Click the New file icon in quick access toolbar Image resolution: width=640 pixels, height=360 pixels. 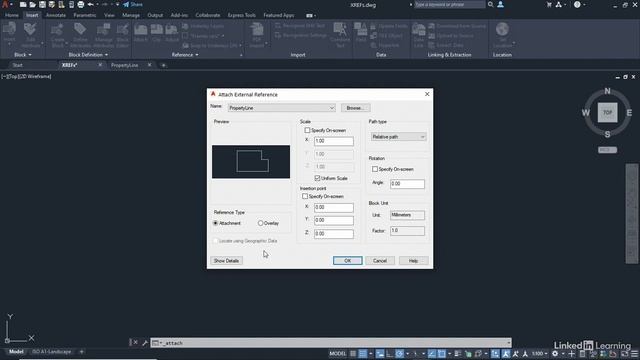point(23,4)
